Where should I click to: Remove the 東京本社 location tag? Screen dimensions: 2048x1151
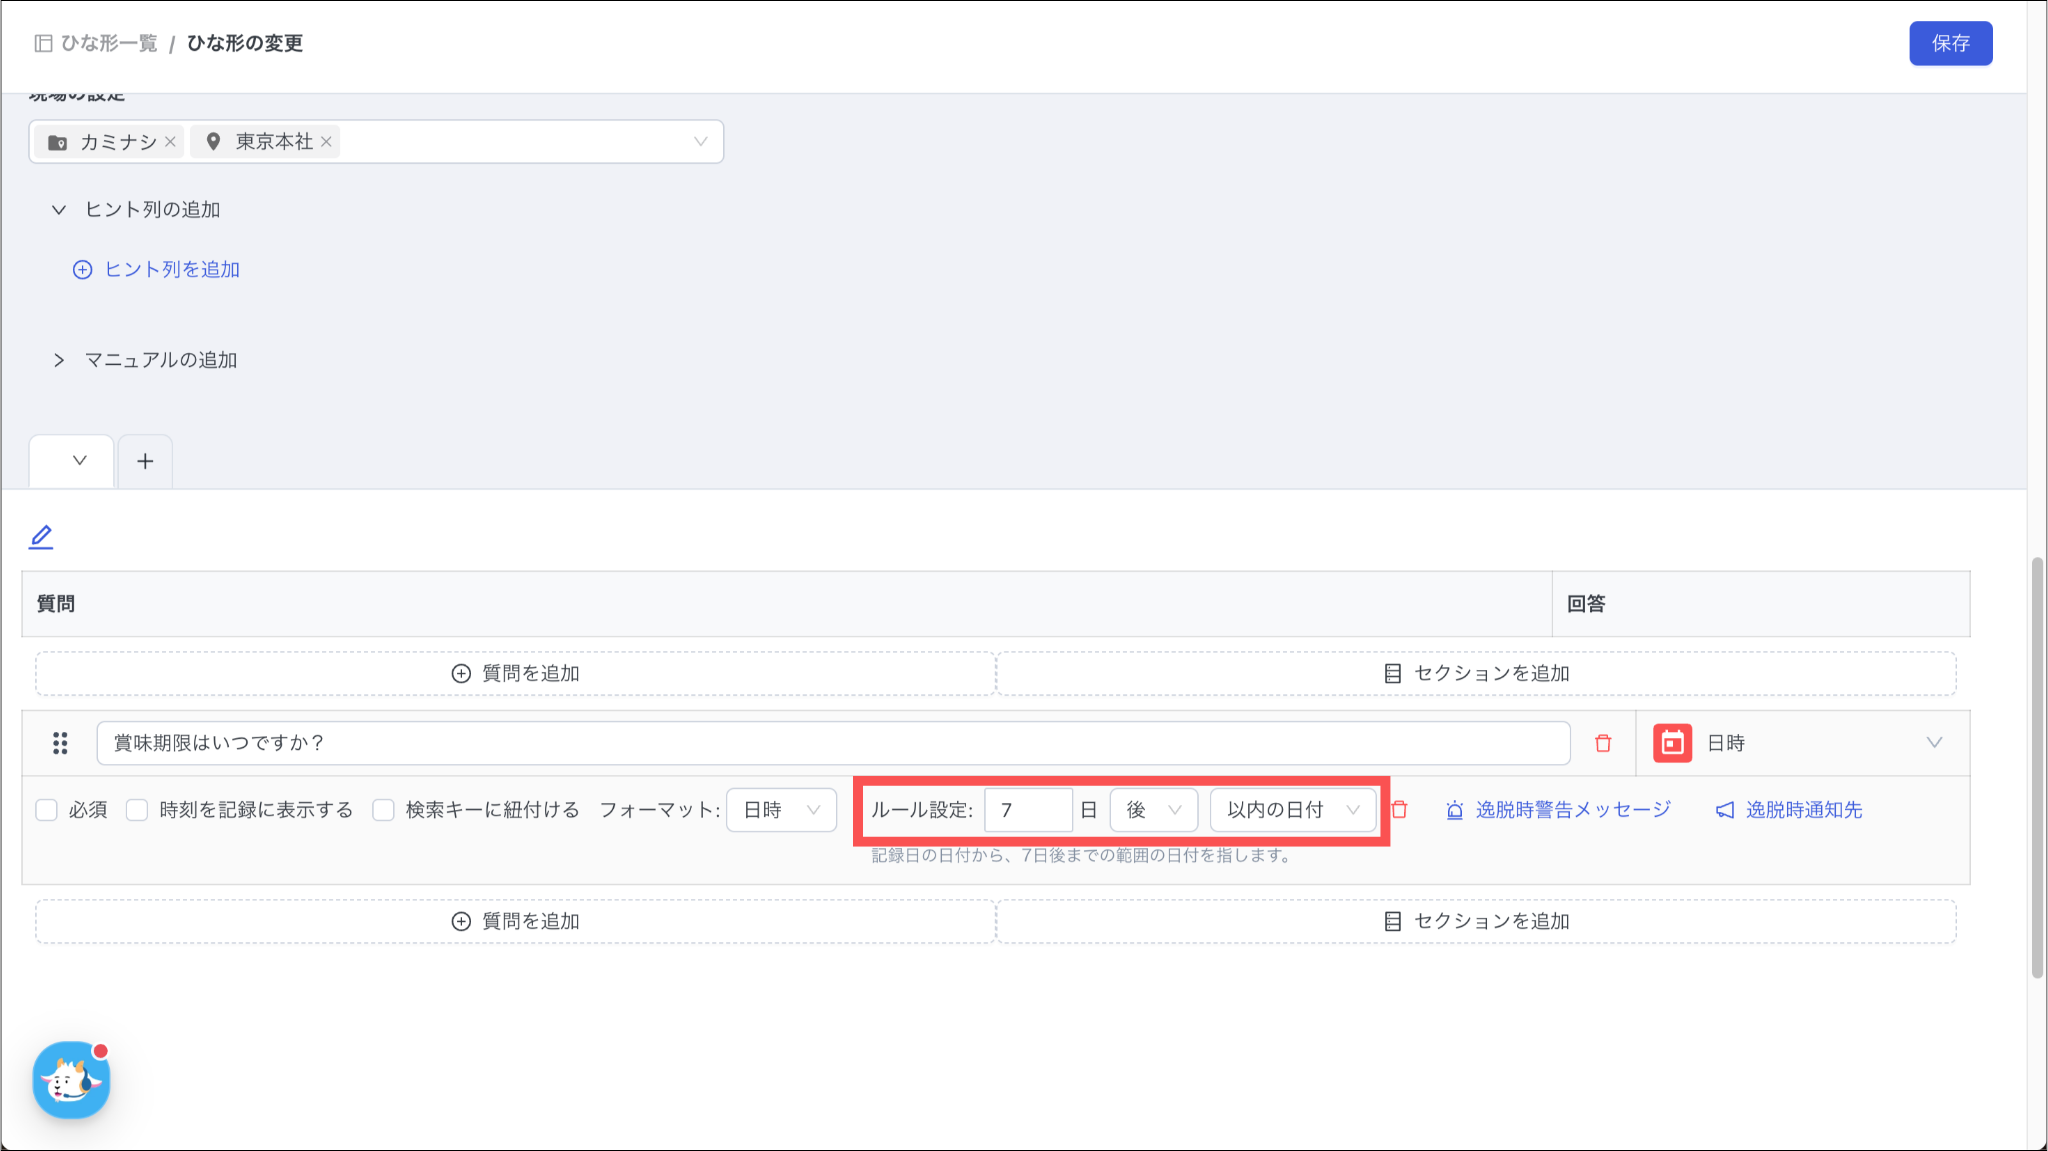pyautogui.click(x=326, y=142)
